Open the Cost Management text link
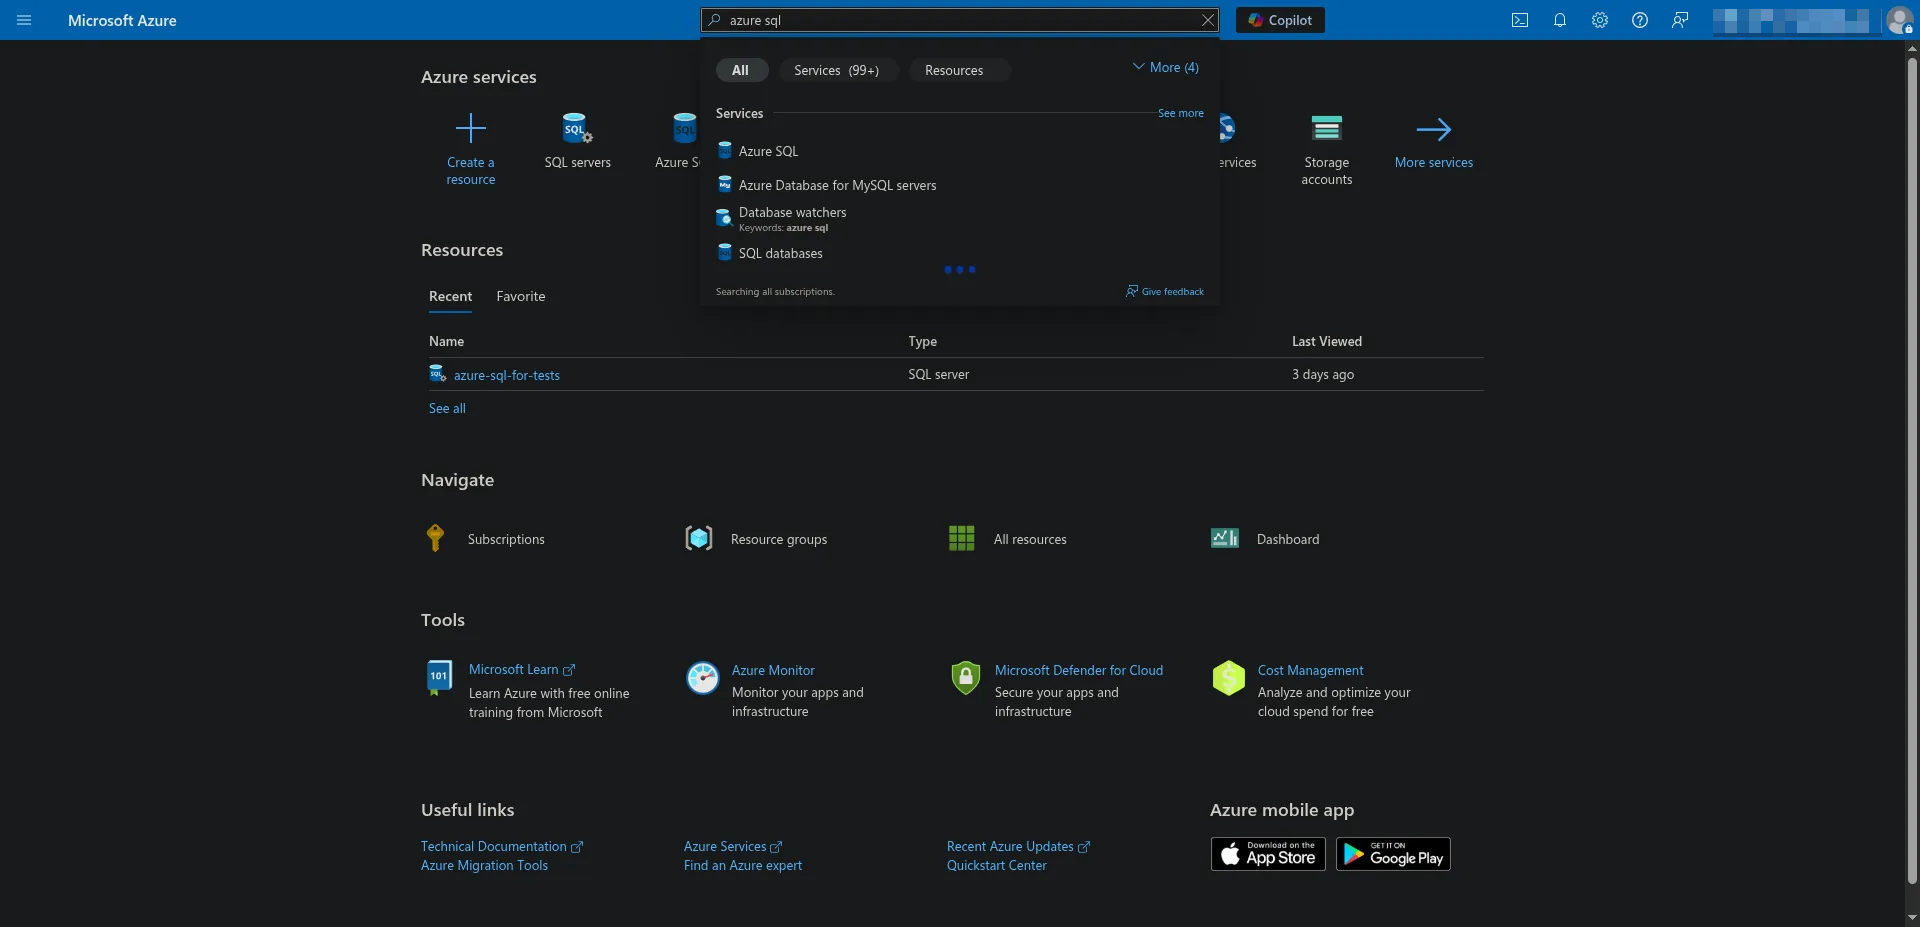The height and width of the screenshot is (927, 1920). click(1310, 670)
